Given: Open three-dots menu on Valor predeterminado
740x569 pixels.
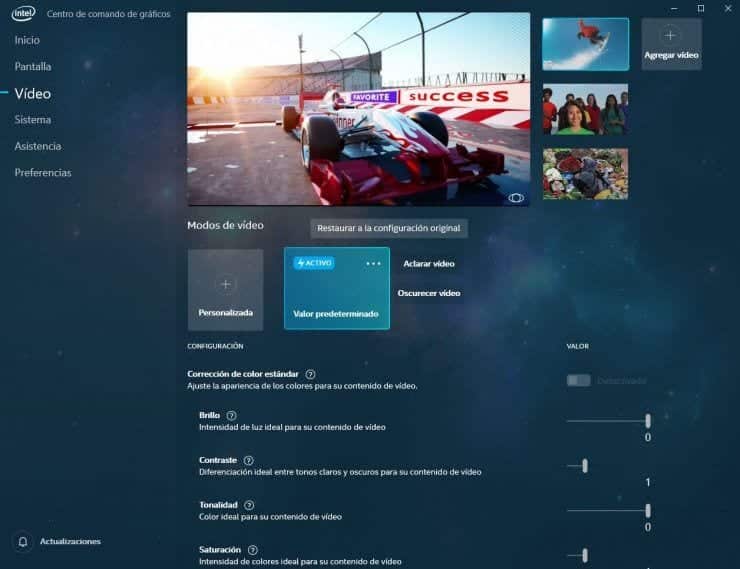Looking at the screenshot, I should pos(373,264).
